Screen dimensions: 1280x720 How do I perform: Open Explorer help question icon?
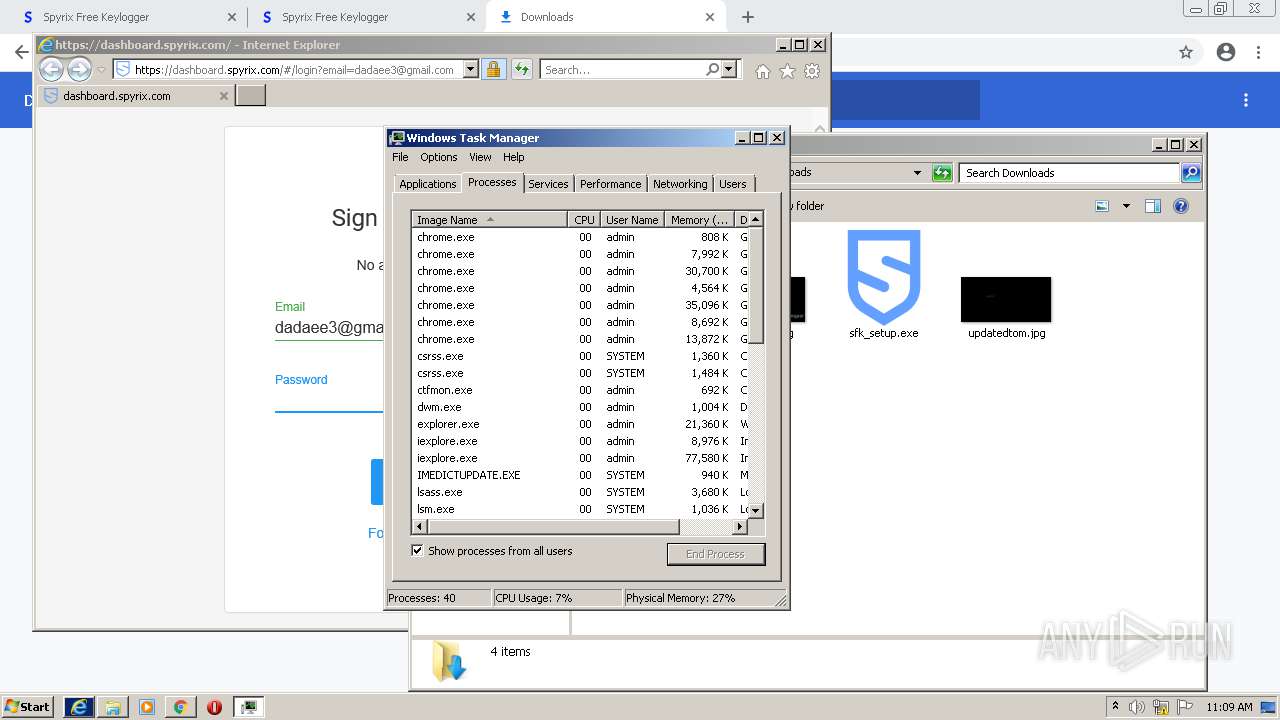click(1181, 206)
